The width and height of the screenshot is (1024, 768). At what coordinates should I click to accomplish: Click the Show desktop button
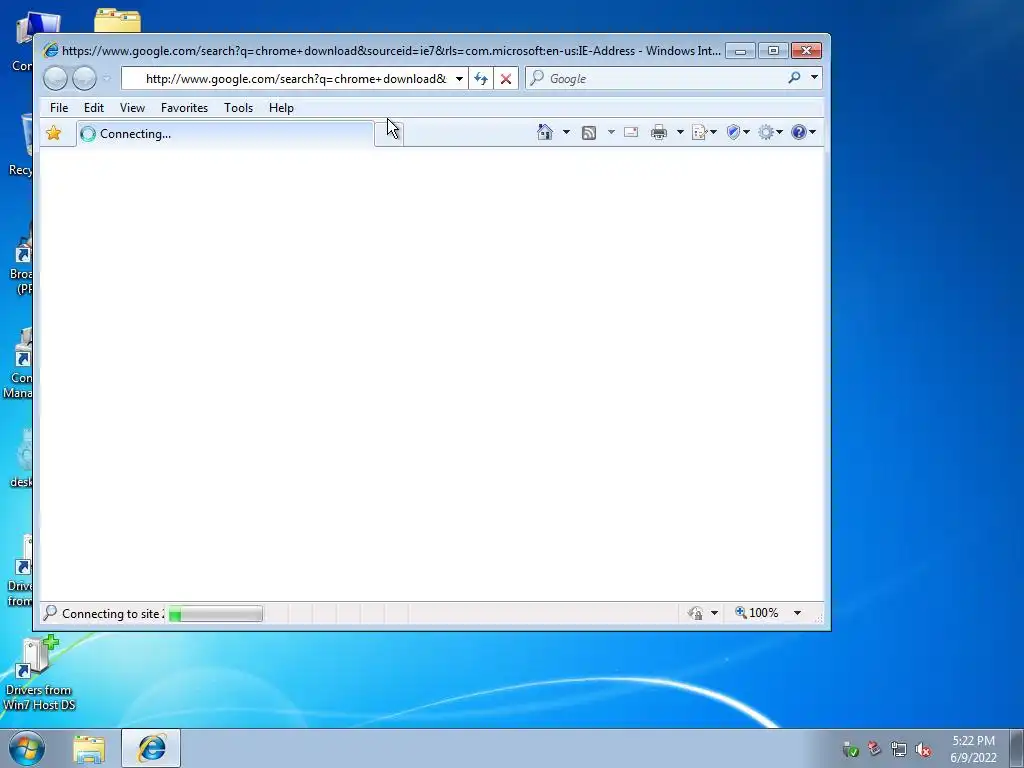pyautogui.click(x=1017, y=748)
